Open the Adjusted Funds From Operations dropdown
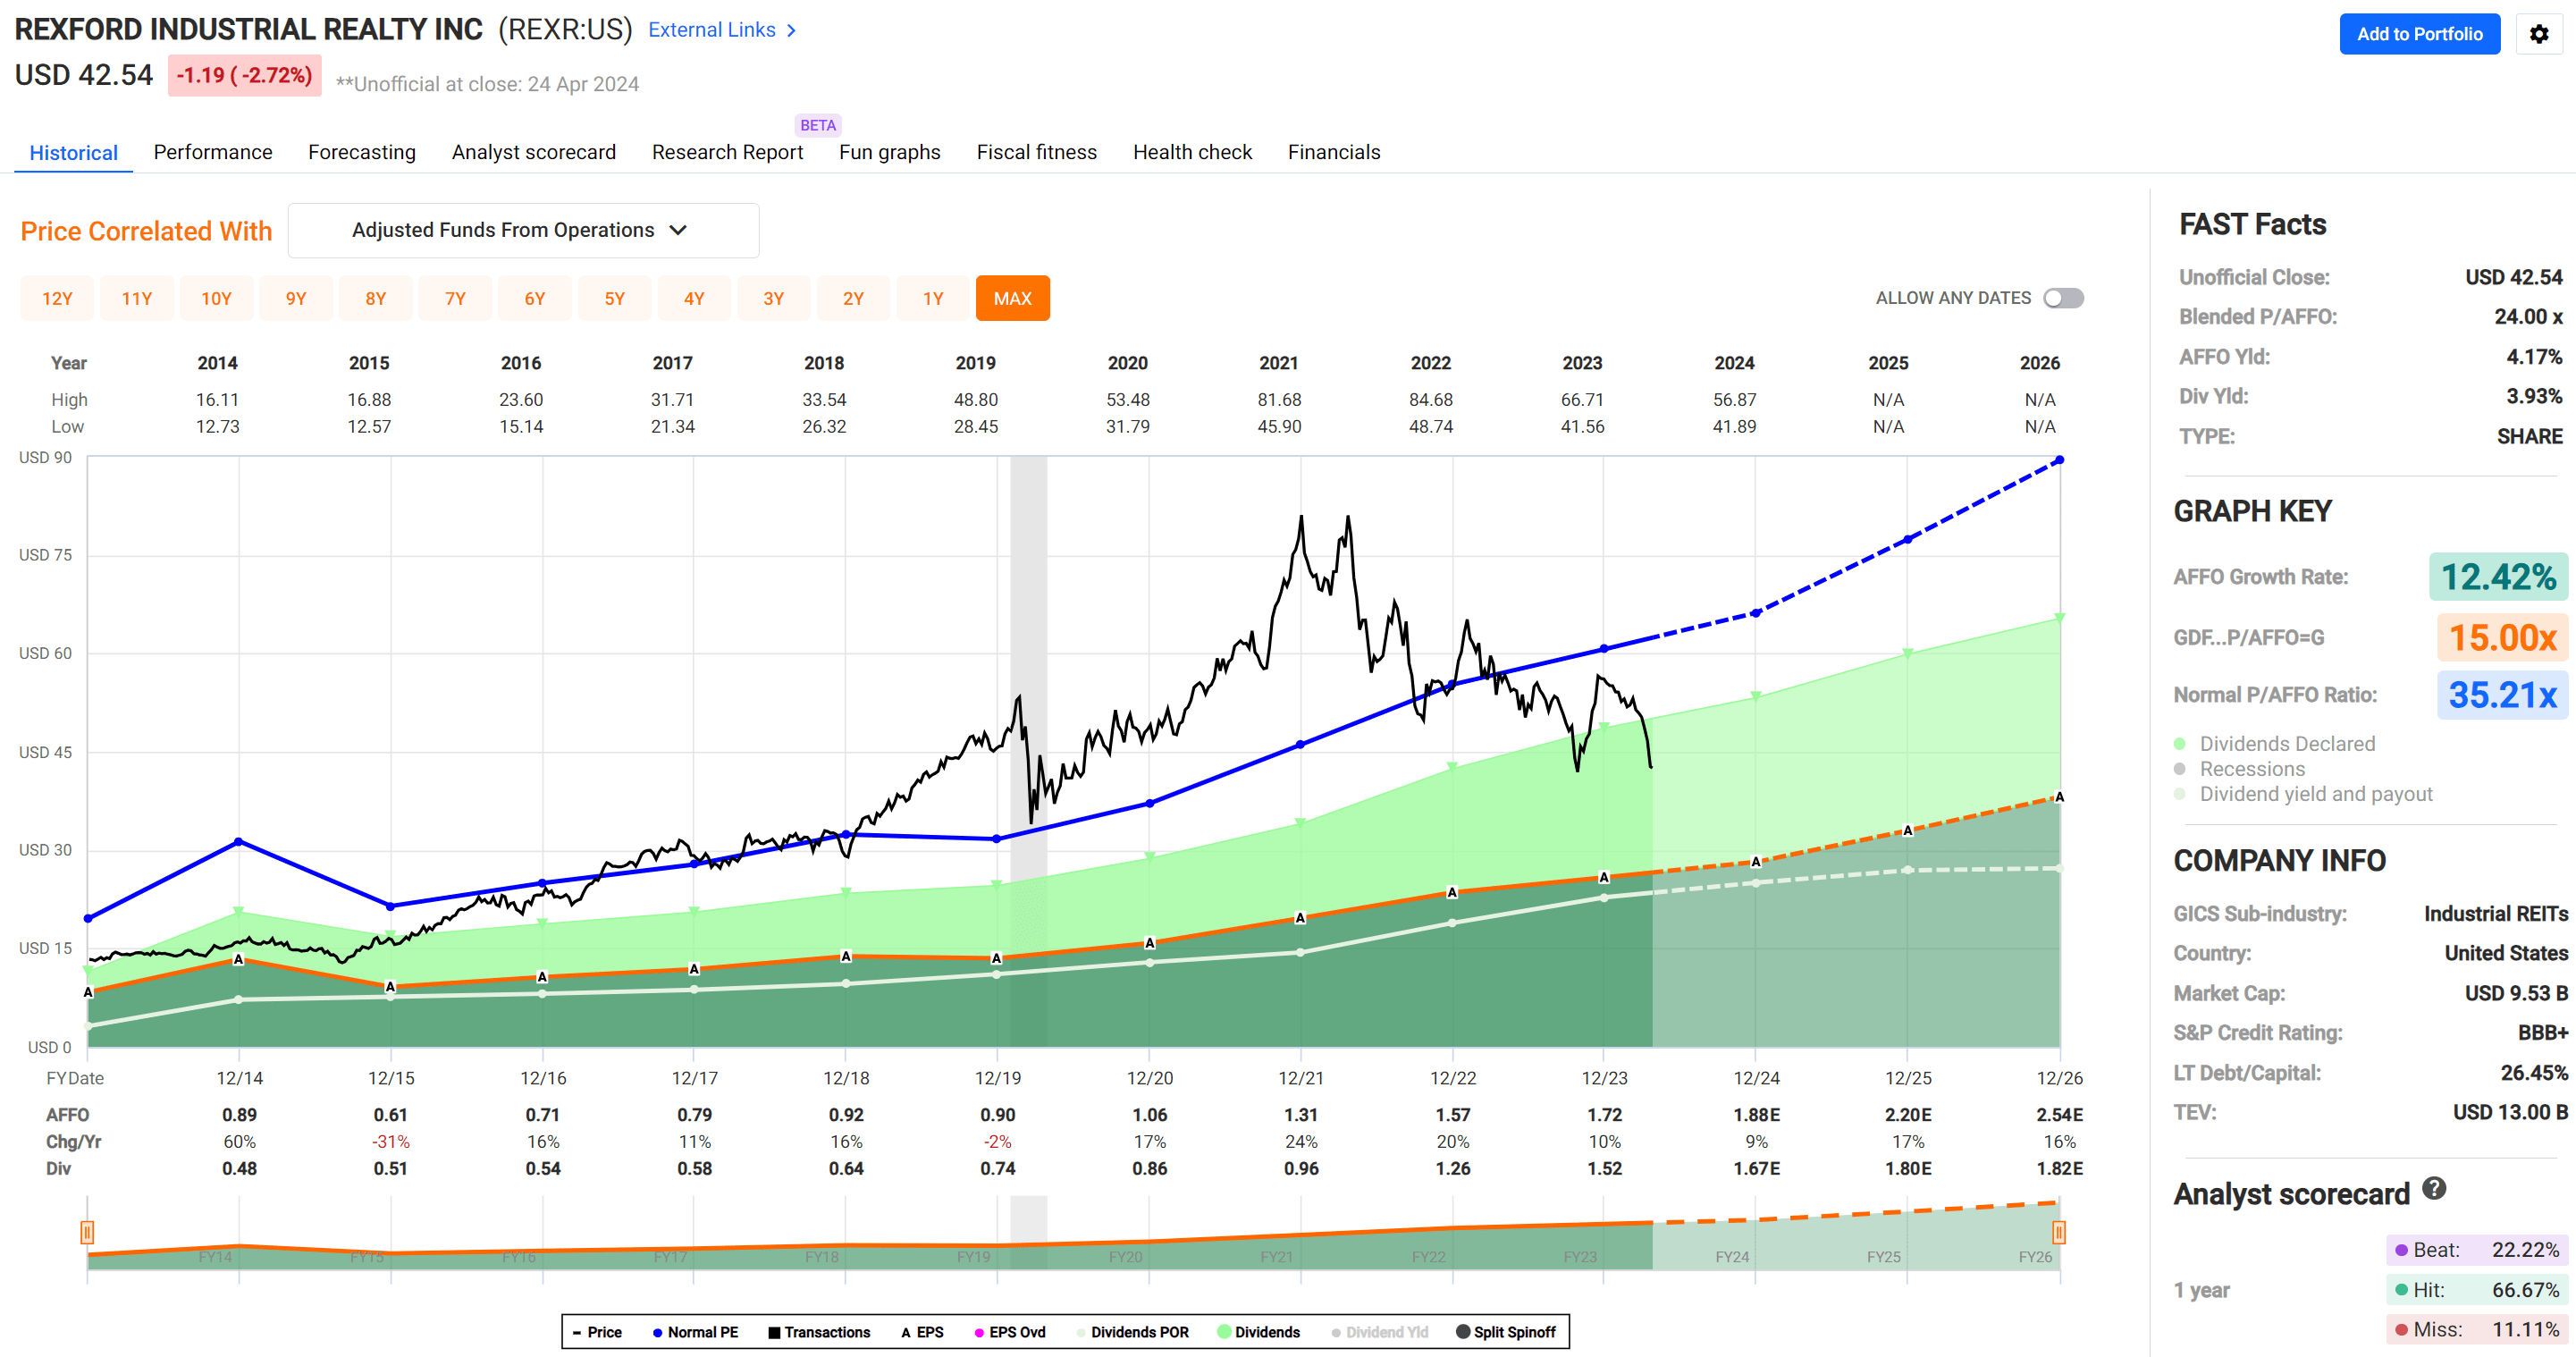 [522, 230]
